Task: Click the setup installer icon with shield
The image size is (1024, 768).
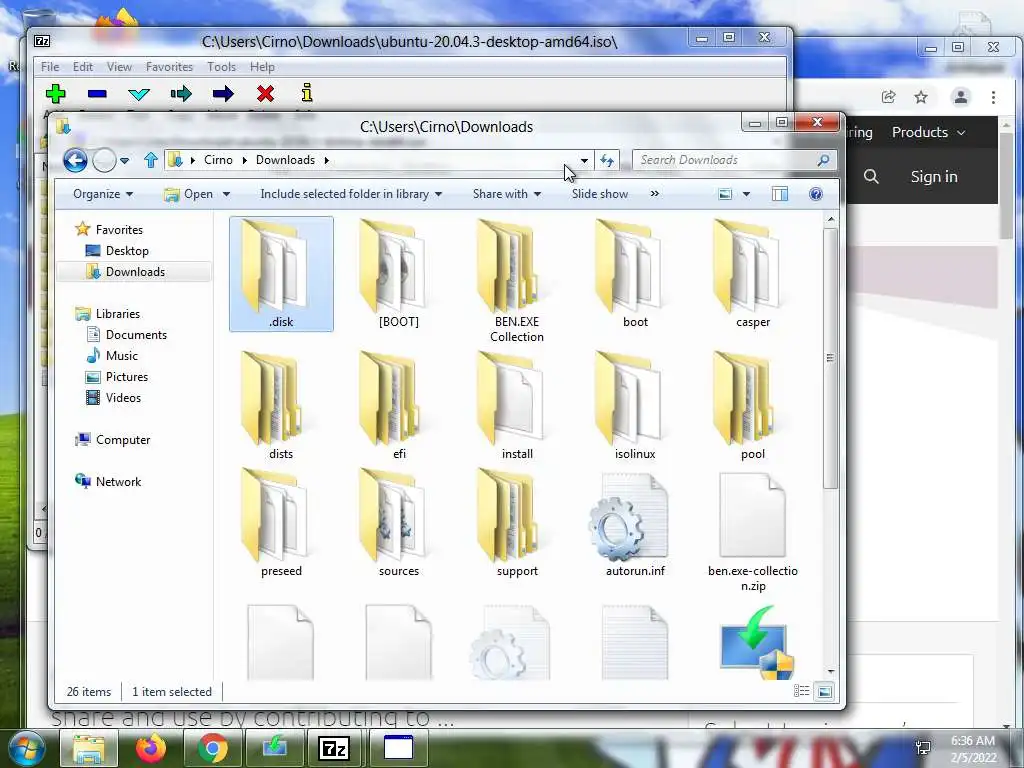Action: coord(756,643)
